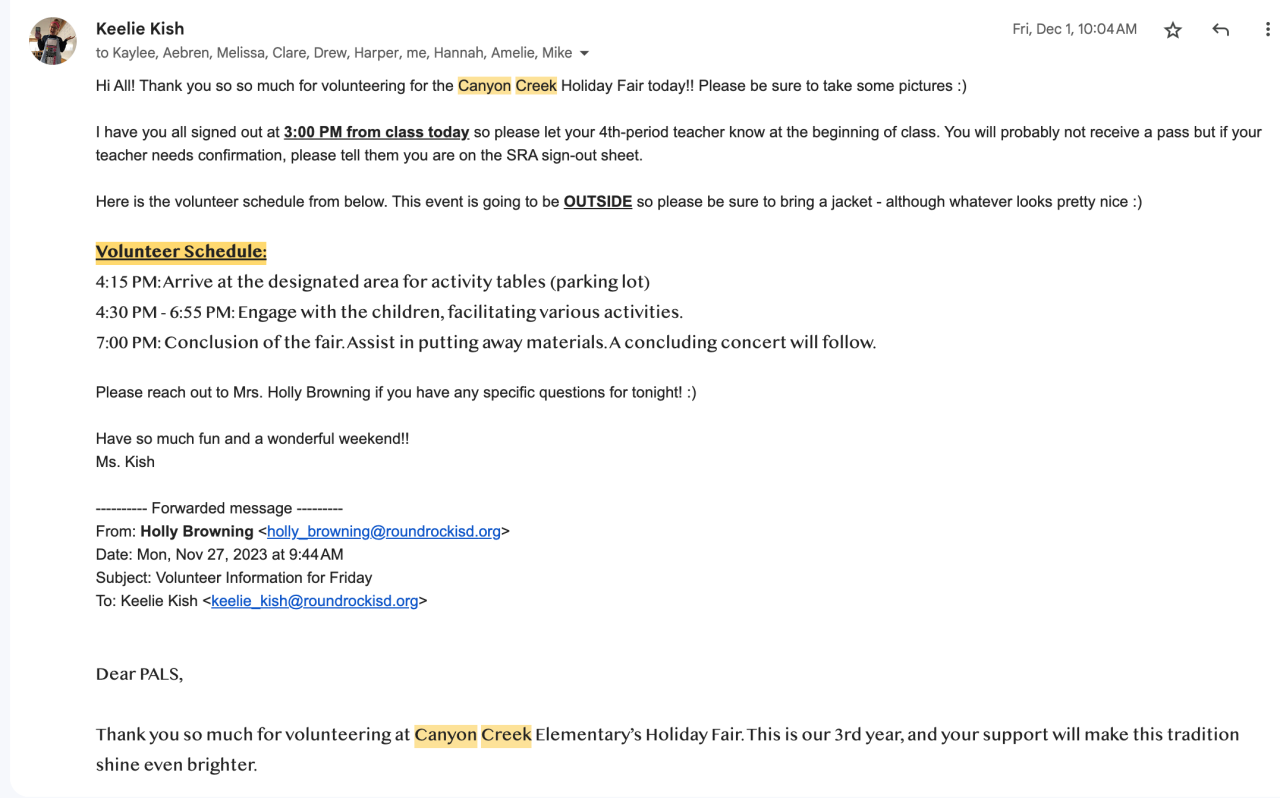The image size is (1280, 798).
Task: Click highlighted word Canyon before Holiday Fair today
Action: (484, 86)
